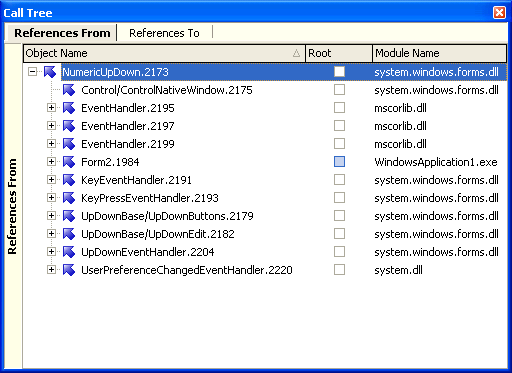
Task: Click the blue arrow icon beside NumericUpDown.2173
Action: coord(50,72)
